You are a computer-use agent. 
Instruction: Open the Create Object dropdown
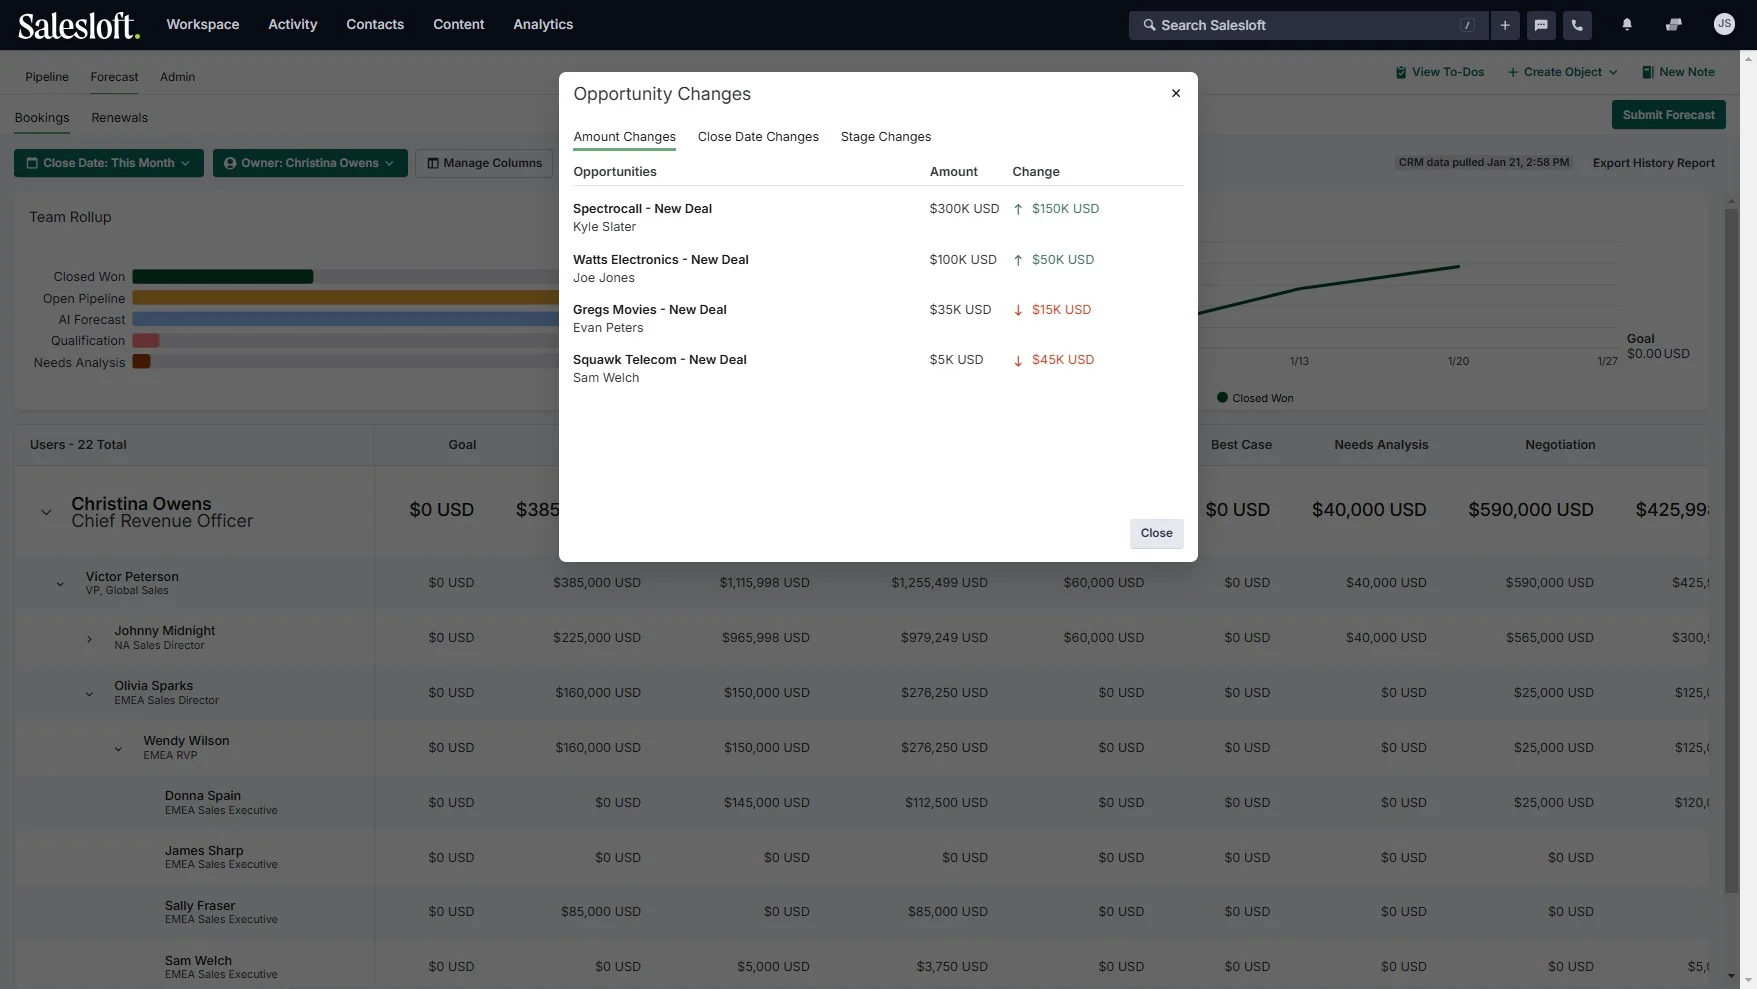[x=1562, y=72]
